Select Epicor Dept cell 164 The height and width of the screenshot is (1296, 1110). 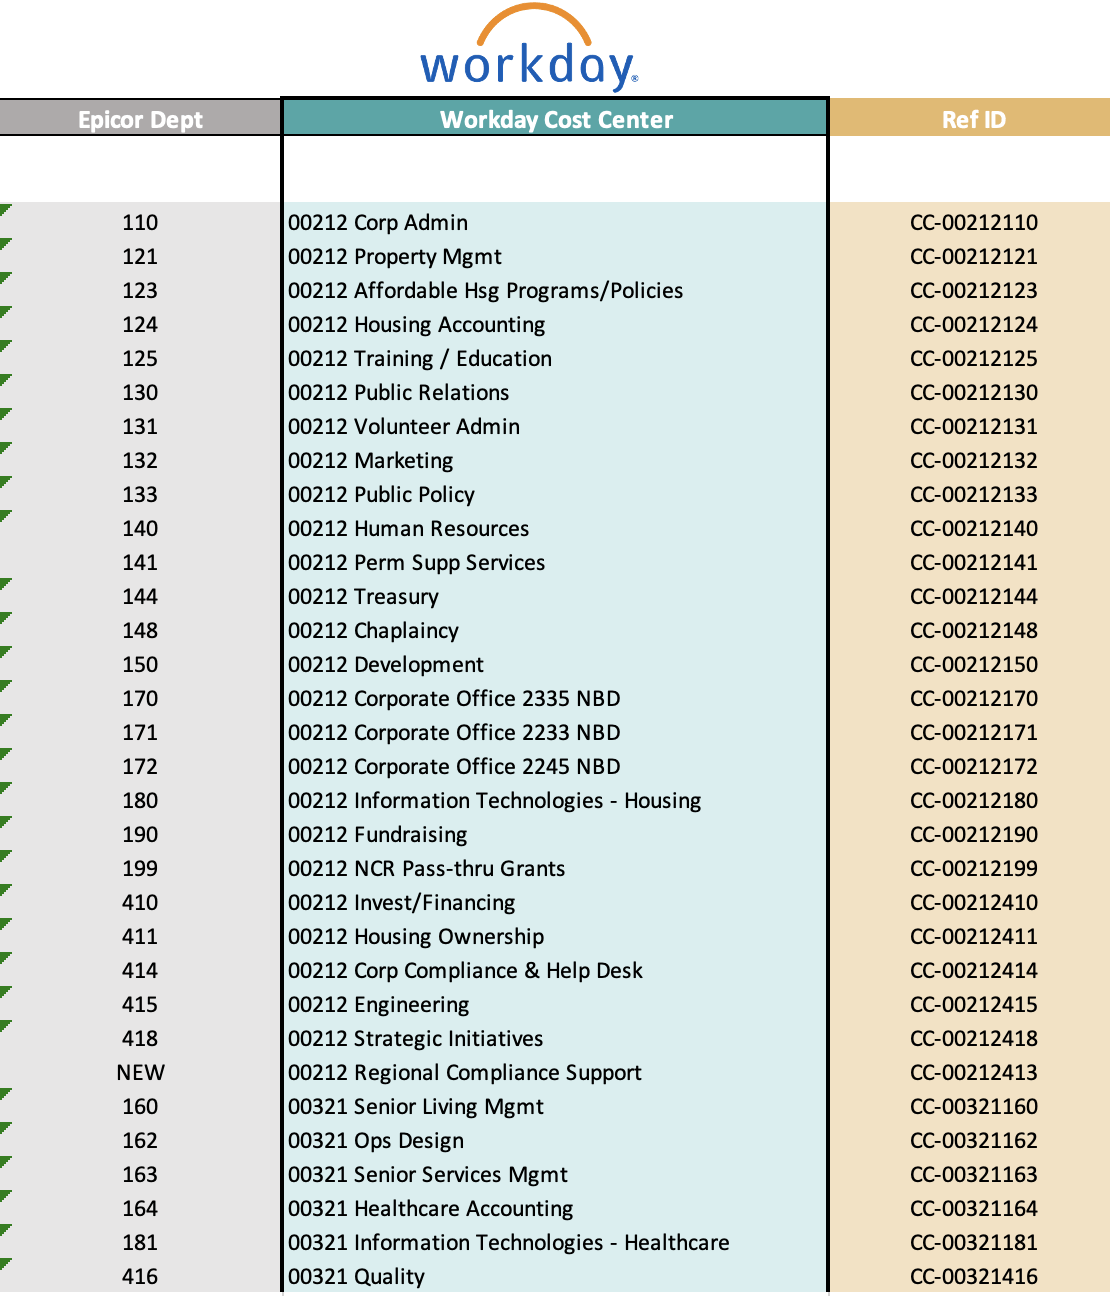(140, 1208)
